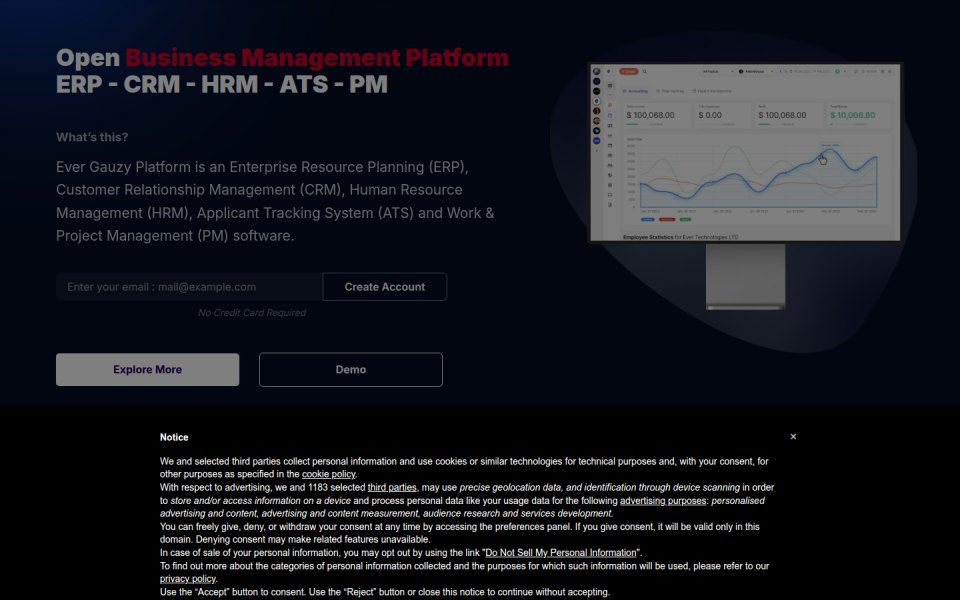Select the Time tracking tab in the dashboard preview
Viewport: 960px width, 600px height.
(x=670, y=91)
